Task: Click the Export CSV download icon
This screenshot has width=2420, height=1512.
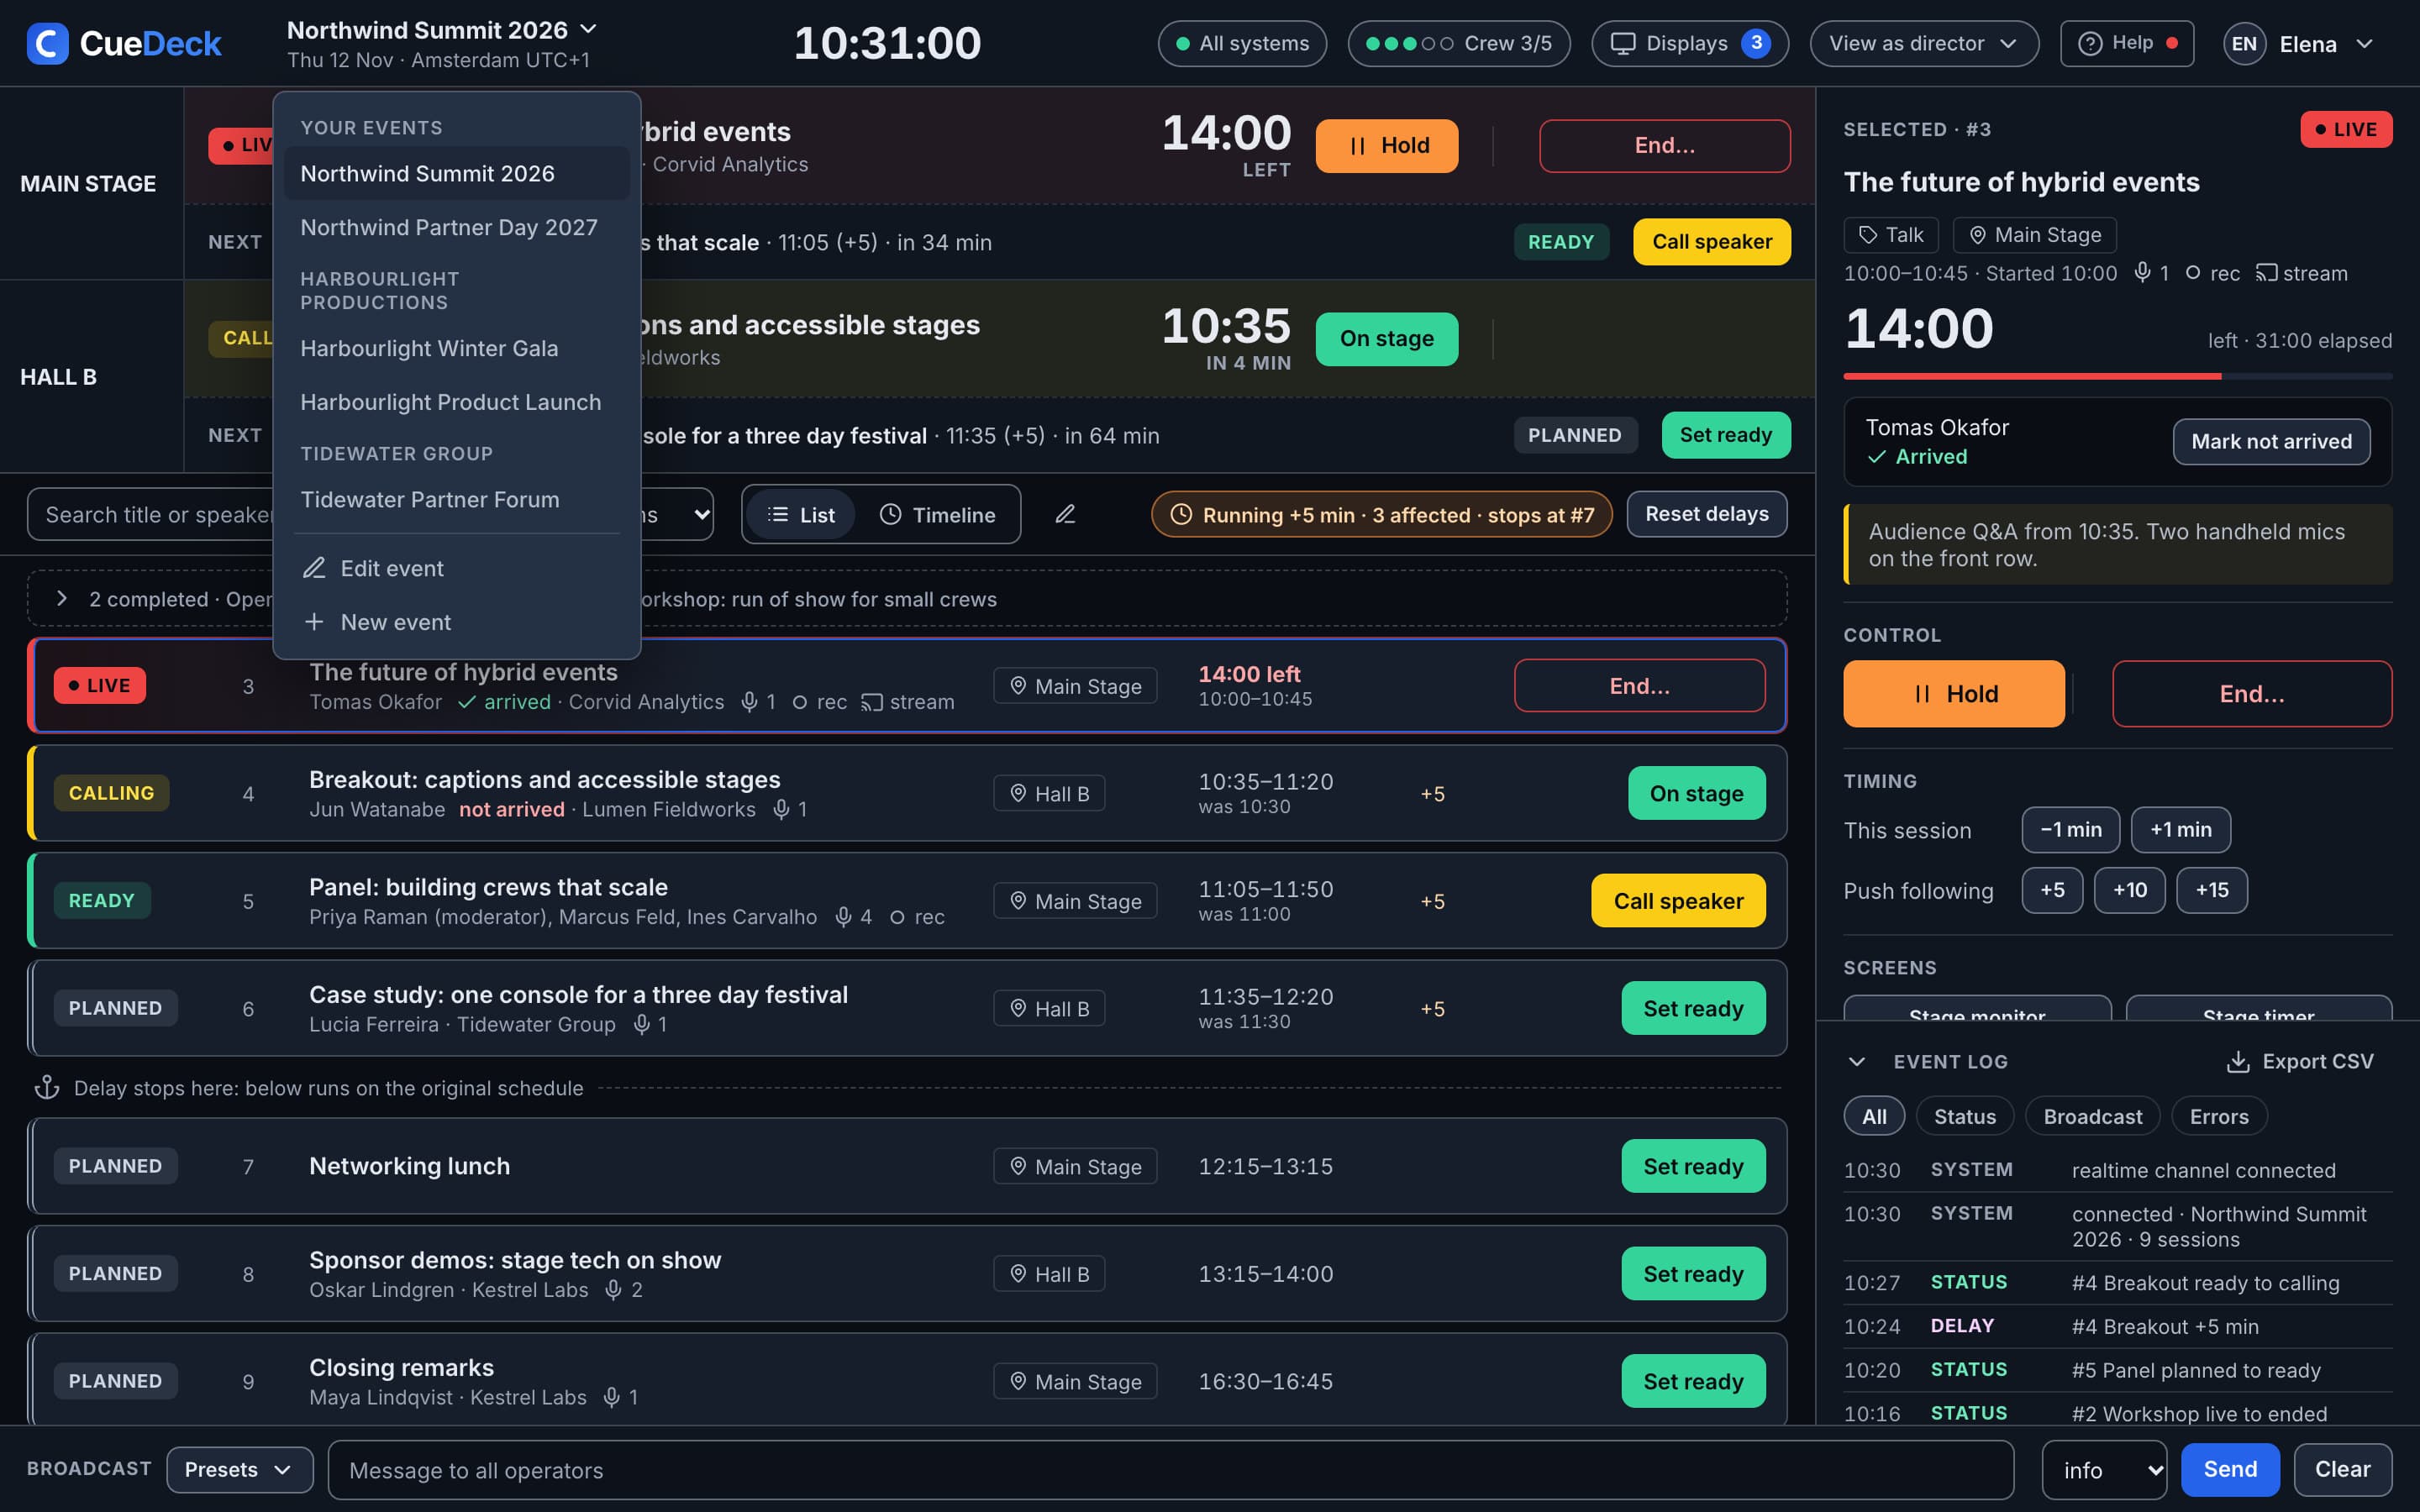Action: pos(2238,1061)
